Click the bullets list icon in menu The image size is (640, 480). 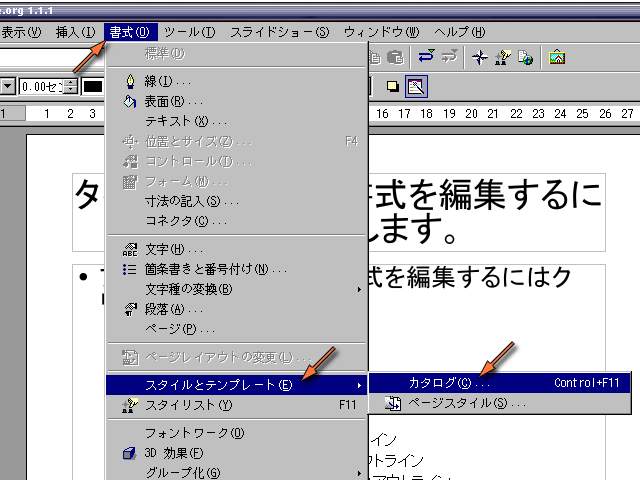(130, 269)
